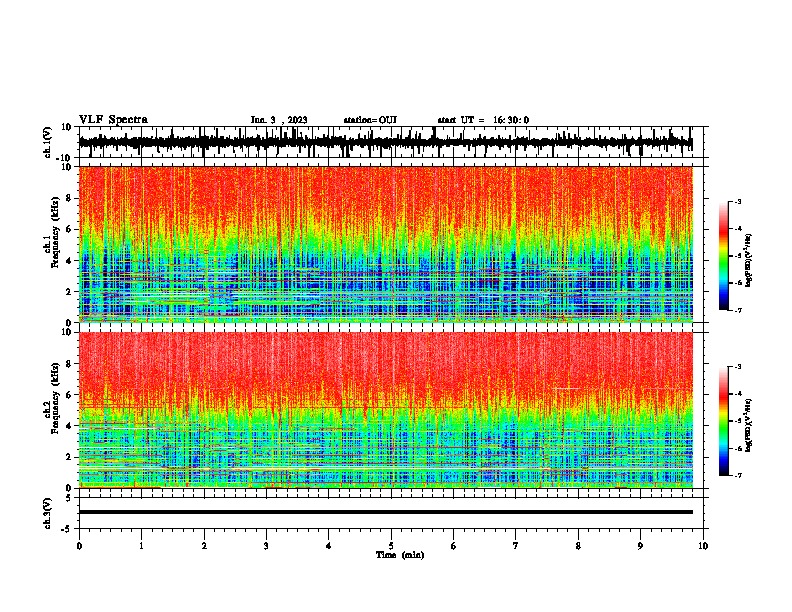This screenshot has height=612, width=792.
Task: Click time axis tick label "6"
Action: coord(454,546)
